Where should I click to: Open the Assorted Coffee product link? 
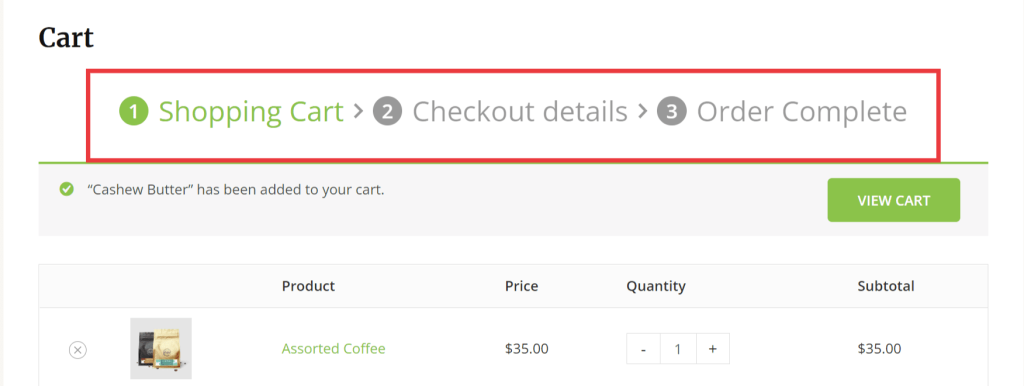coord(334,349)
